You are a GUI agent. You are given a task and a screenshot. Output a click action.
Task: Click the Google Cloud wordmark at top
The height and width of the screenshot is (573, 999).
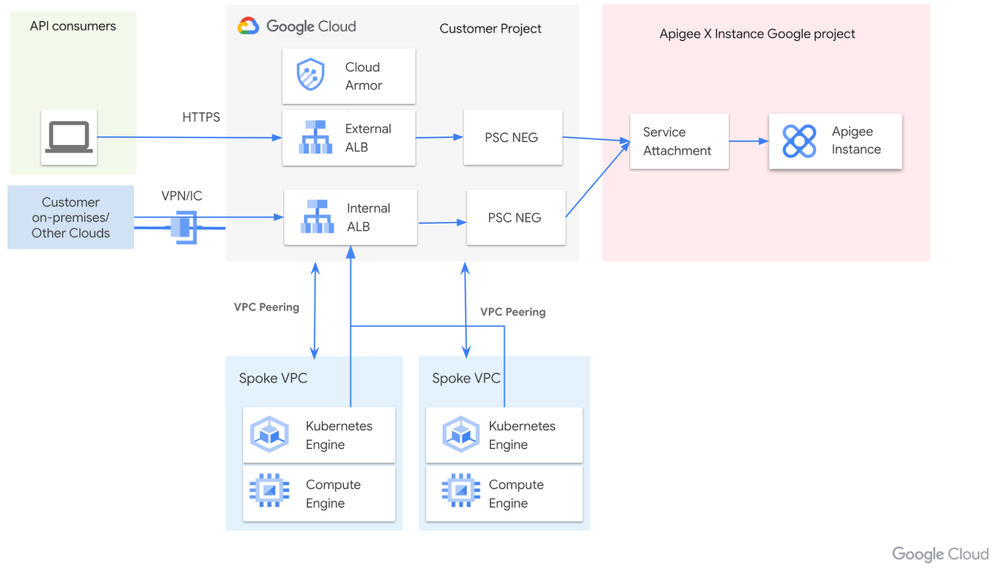(311, 26)
